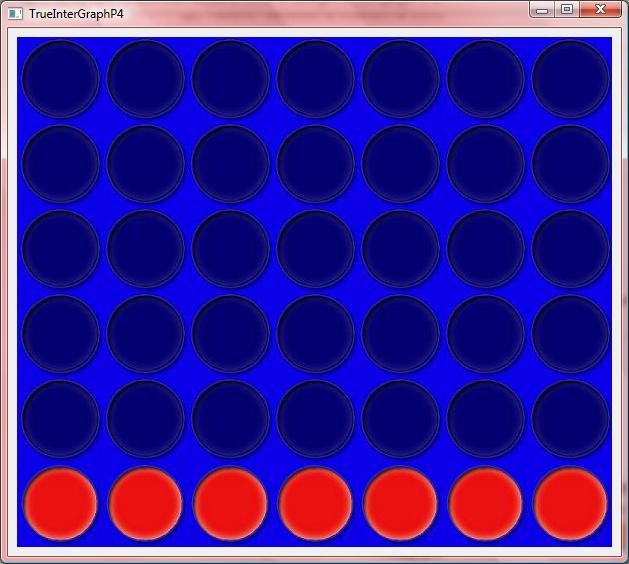
Task: Click fourth-row empty slot in sixth column
Action: pyautogui.click(x=486, y=334)
